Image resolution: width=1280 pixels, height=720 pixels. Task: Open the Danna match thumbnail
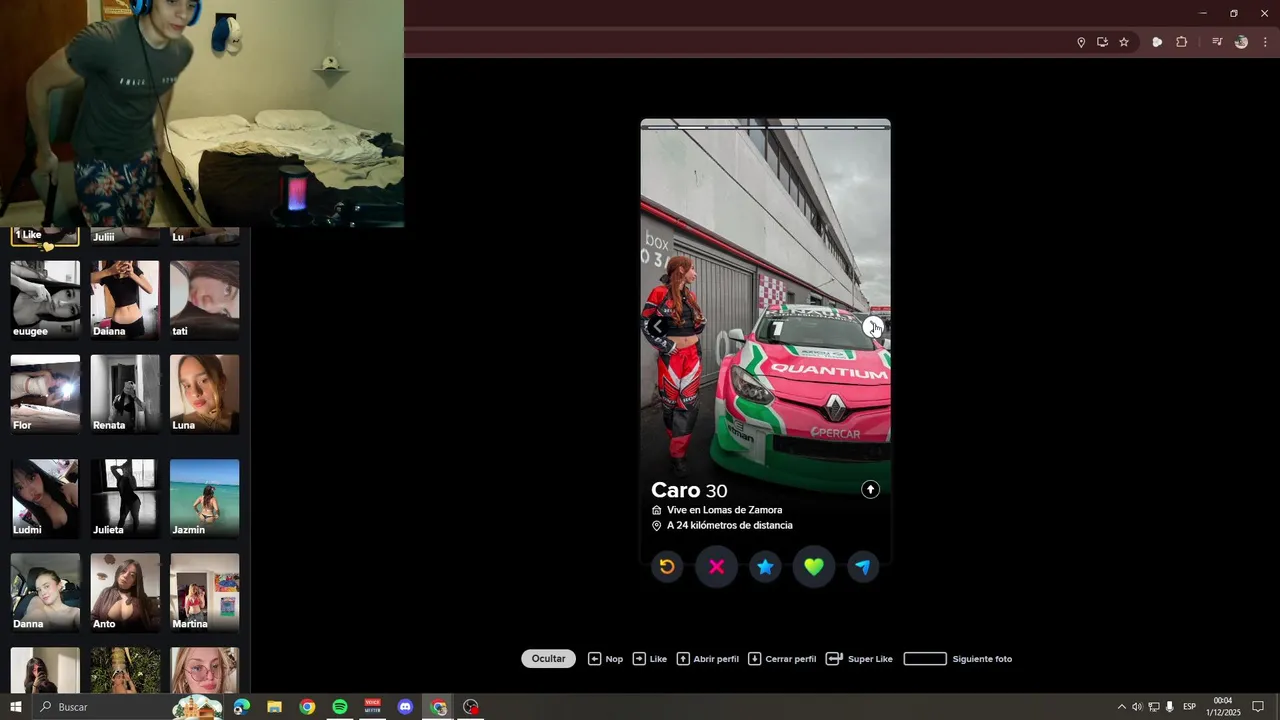(x=45, y=592)
